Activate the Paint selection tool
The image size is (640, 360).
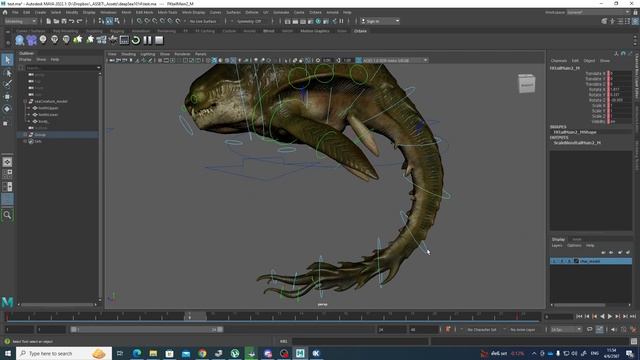pos(7,84)
